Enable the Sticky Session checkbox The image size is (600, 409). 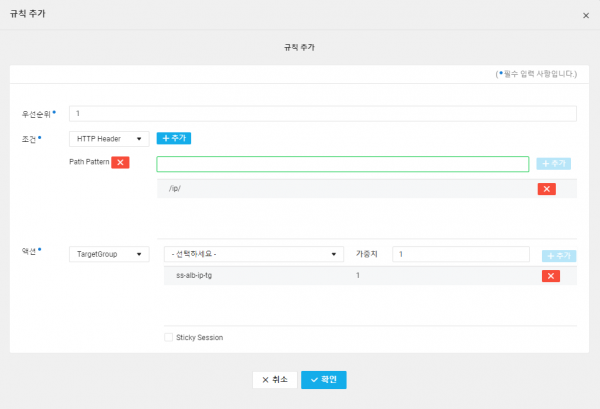coord(168,337)
